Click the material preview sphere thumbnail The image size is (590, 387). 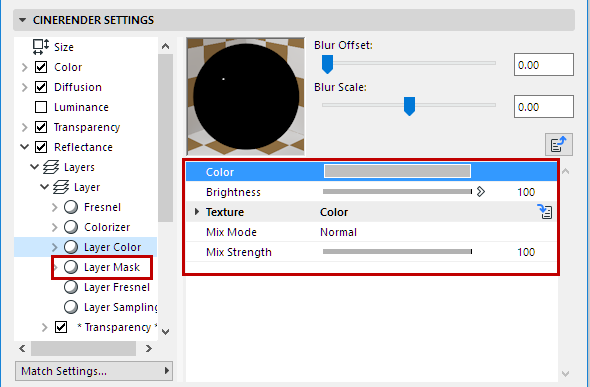(x=246, y=97)
